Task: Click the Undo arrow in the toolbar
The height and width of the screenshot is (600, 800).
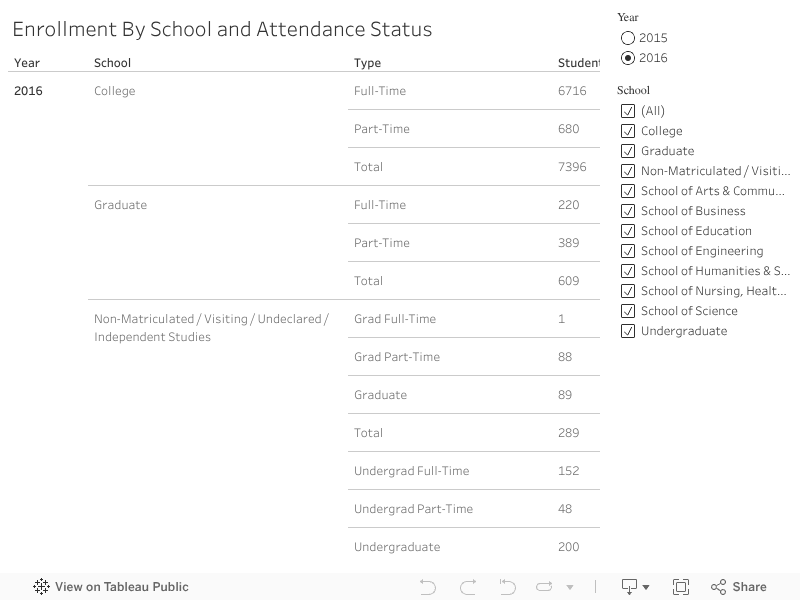Action: click(x=428, y=587)
